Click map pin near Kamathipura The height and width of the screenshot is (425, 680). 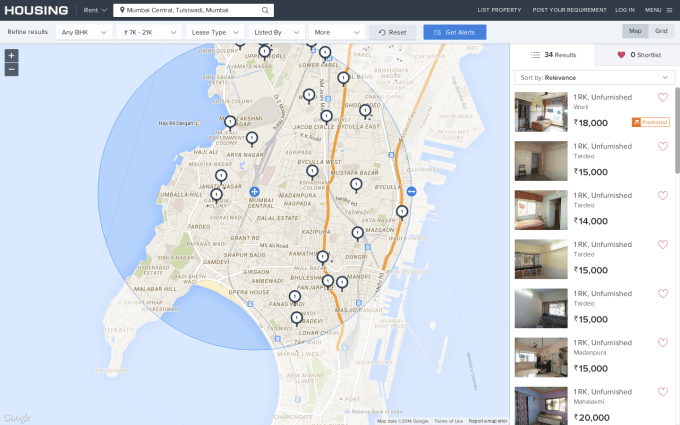point(323,258)
